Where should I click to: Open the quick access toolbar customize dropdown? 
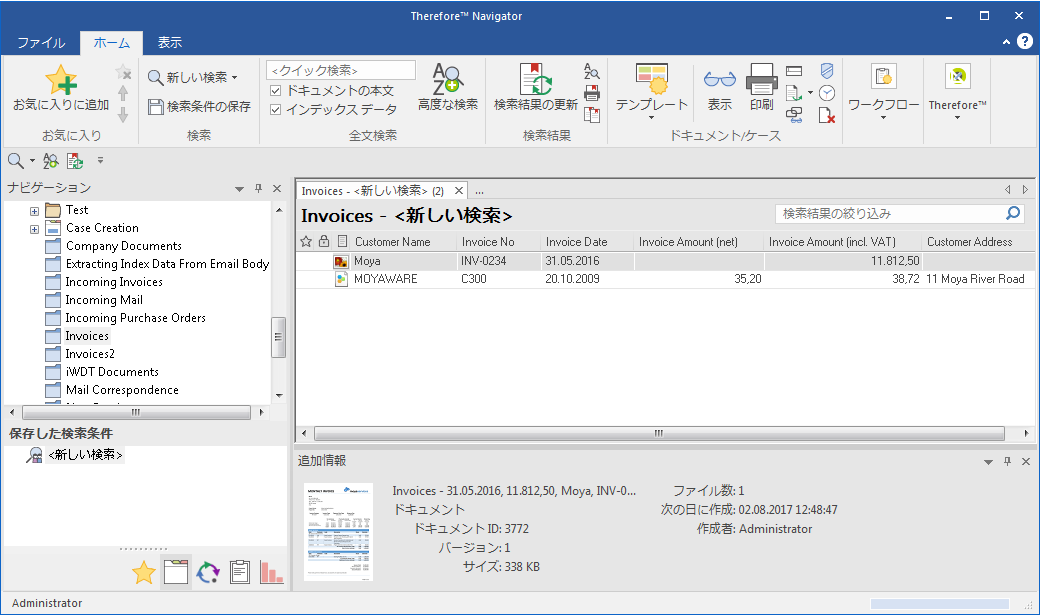point(100,160)
